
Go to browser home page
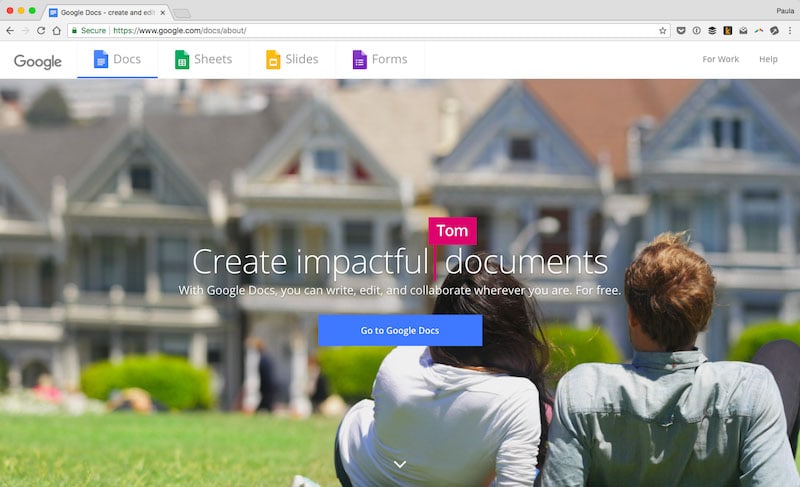click(x=57, y=31)
